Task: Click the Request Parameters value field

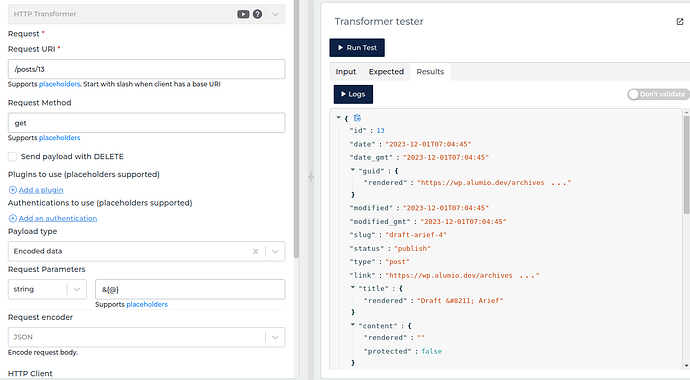Action: click(190, 289)
